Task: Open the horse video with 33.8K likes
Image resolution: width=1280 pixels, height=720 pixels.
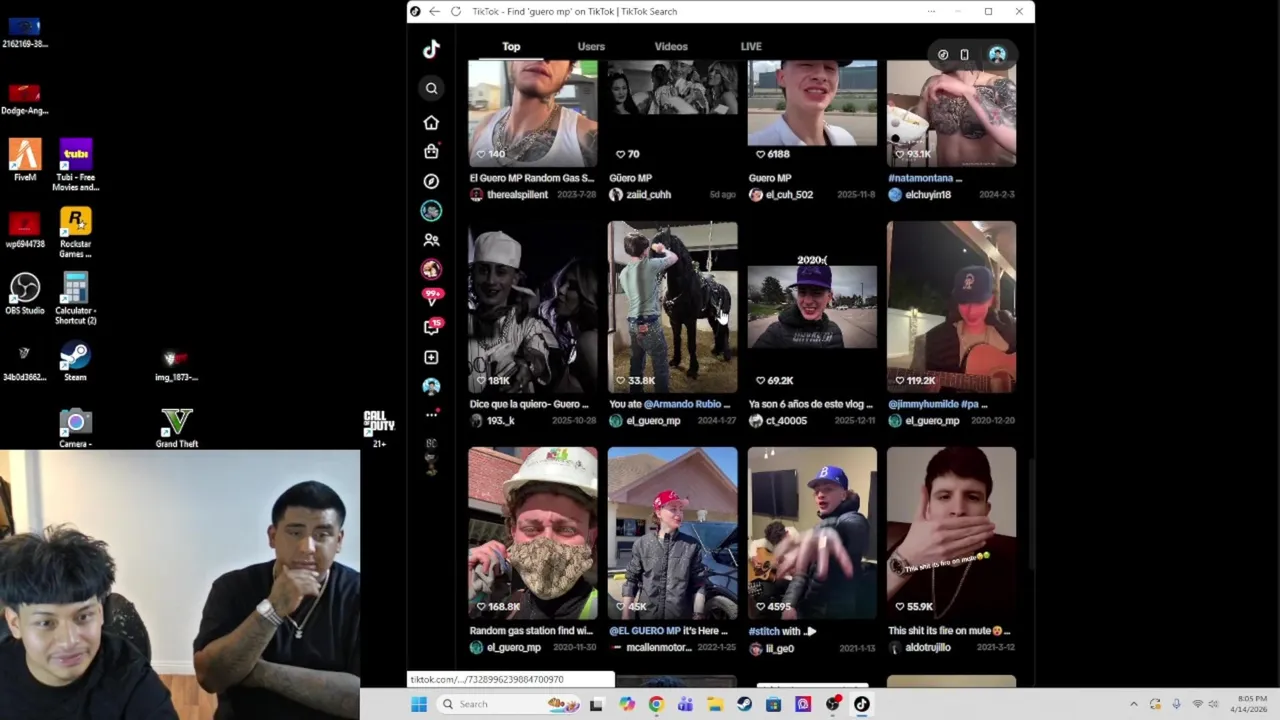Action: (x=673, y=307)
